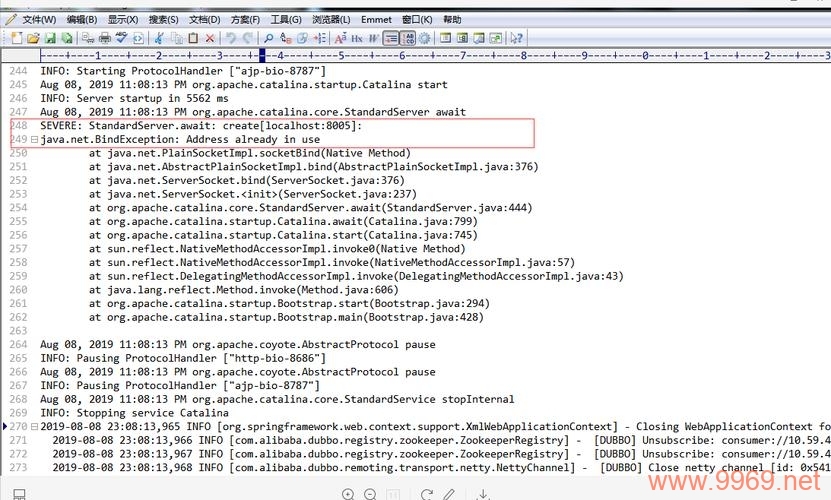Click the Print icon in the toolbar
The height and width of the screenshot is (500, 831).
[104, 38]
